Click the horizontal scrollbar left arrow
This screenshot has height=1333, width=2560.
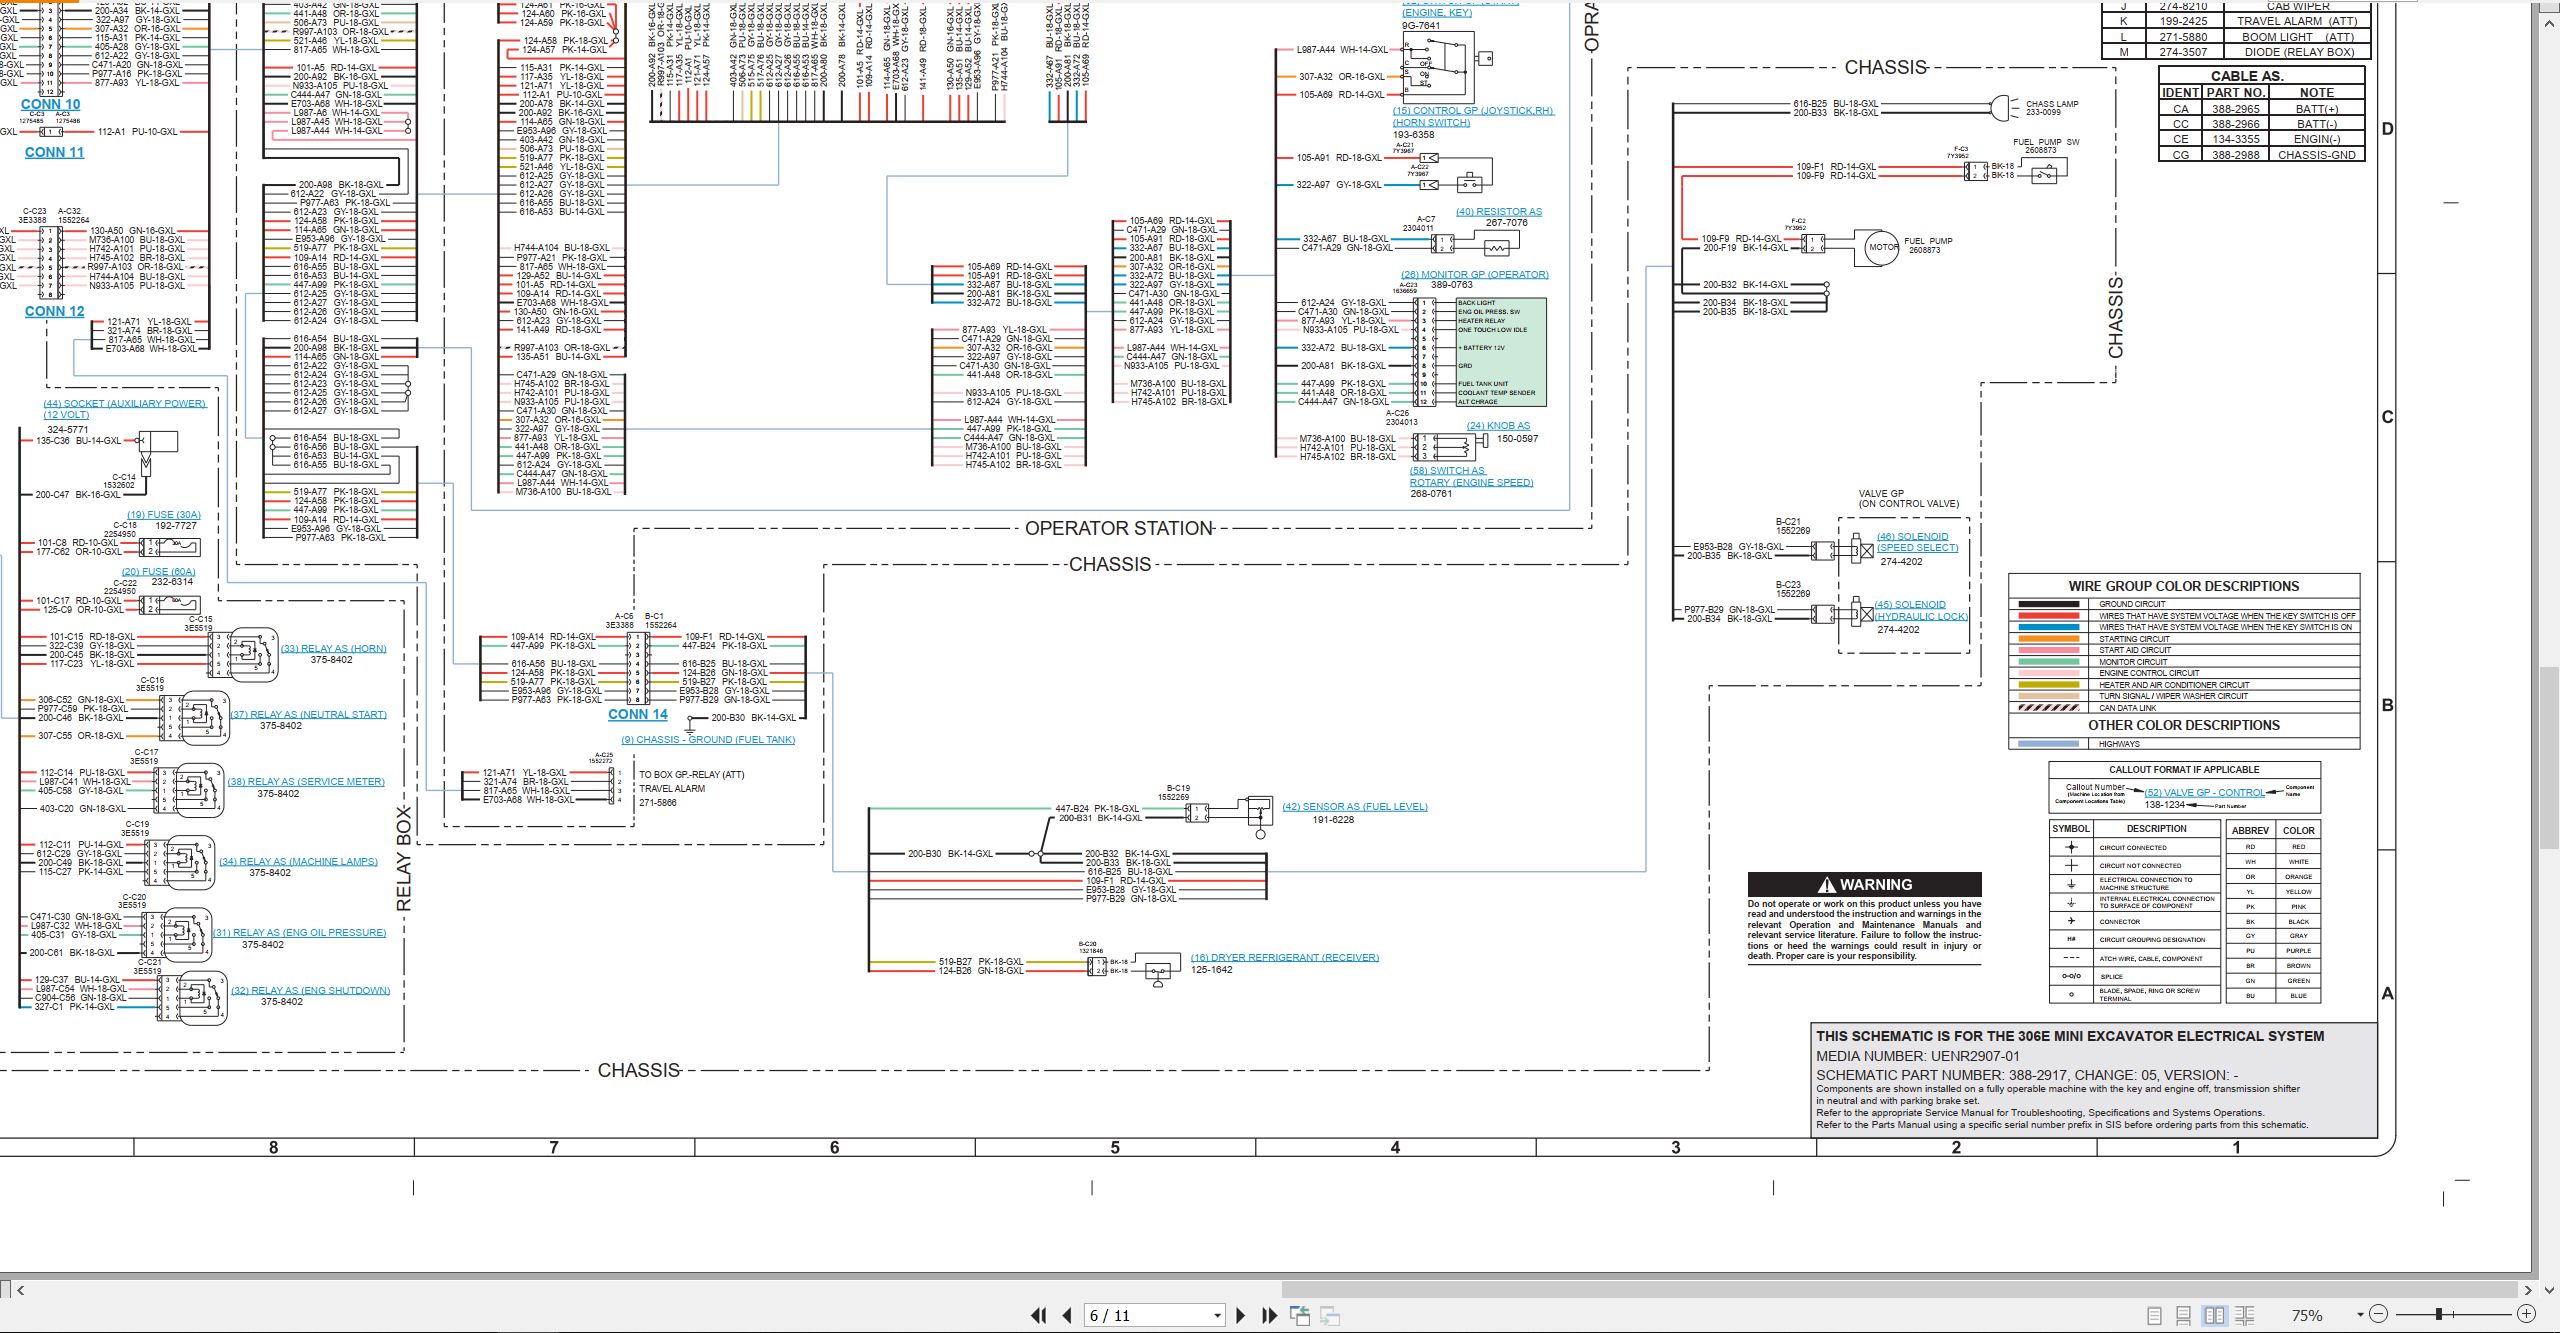(20, 1290)
